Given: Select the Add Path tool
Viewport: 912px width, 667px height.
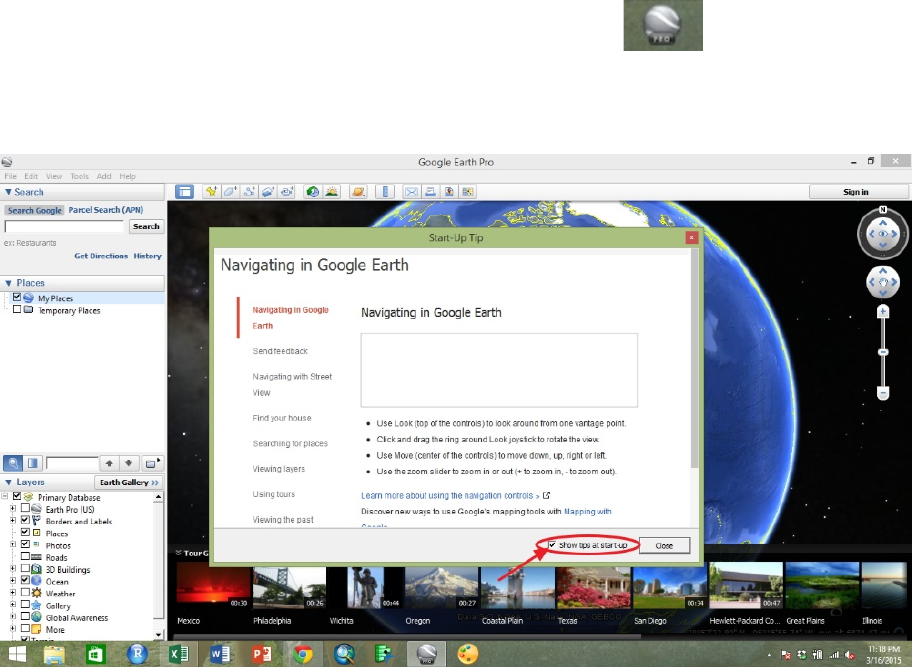Looking at the screenshot, I should [250, 191].
